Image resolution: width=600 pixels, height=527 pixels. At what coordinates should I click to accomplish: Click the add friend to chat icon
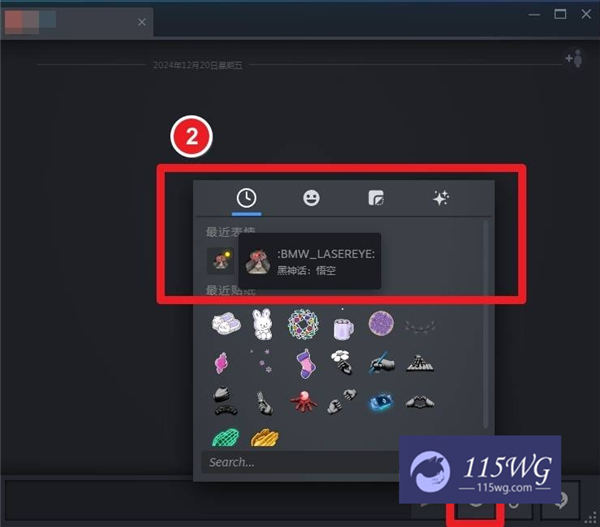pyautogui.click(x=573, y=59)
